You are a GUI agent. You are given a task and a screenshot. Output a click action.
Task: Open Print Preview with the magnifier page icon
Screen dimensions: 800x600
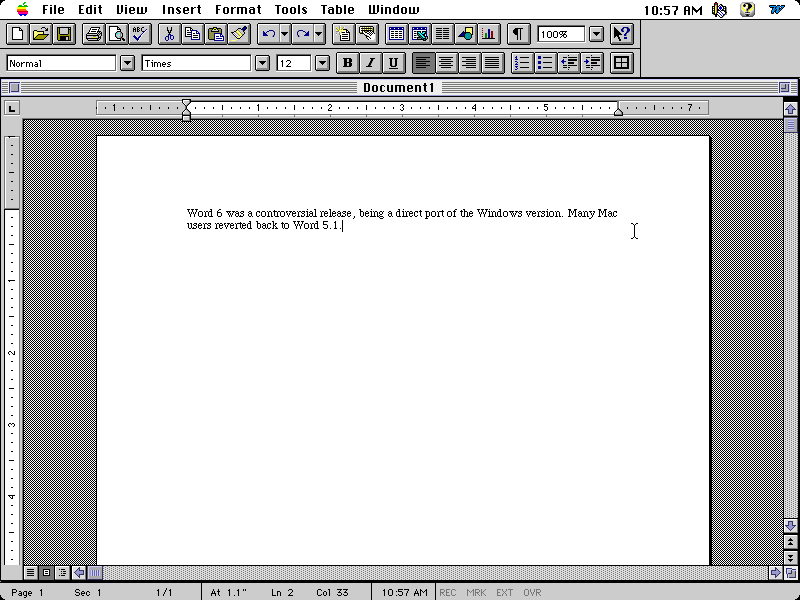(117, 34)
